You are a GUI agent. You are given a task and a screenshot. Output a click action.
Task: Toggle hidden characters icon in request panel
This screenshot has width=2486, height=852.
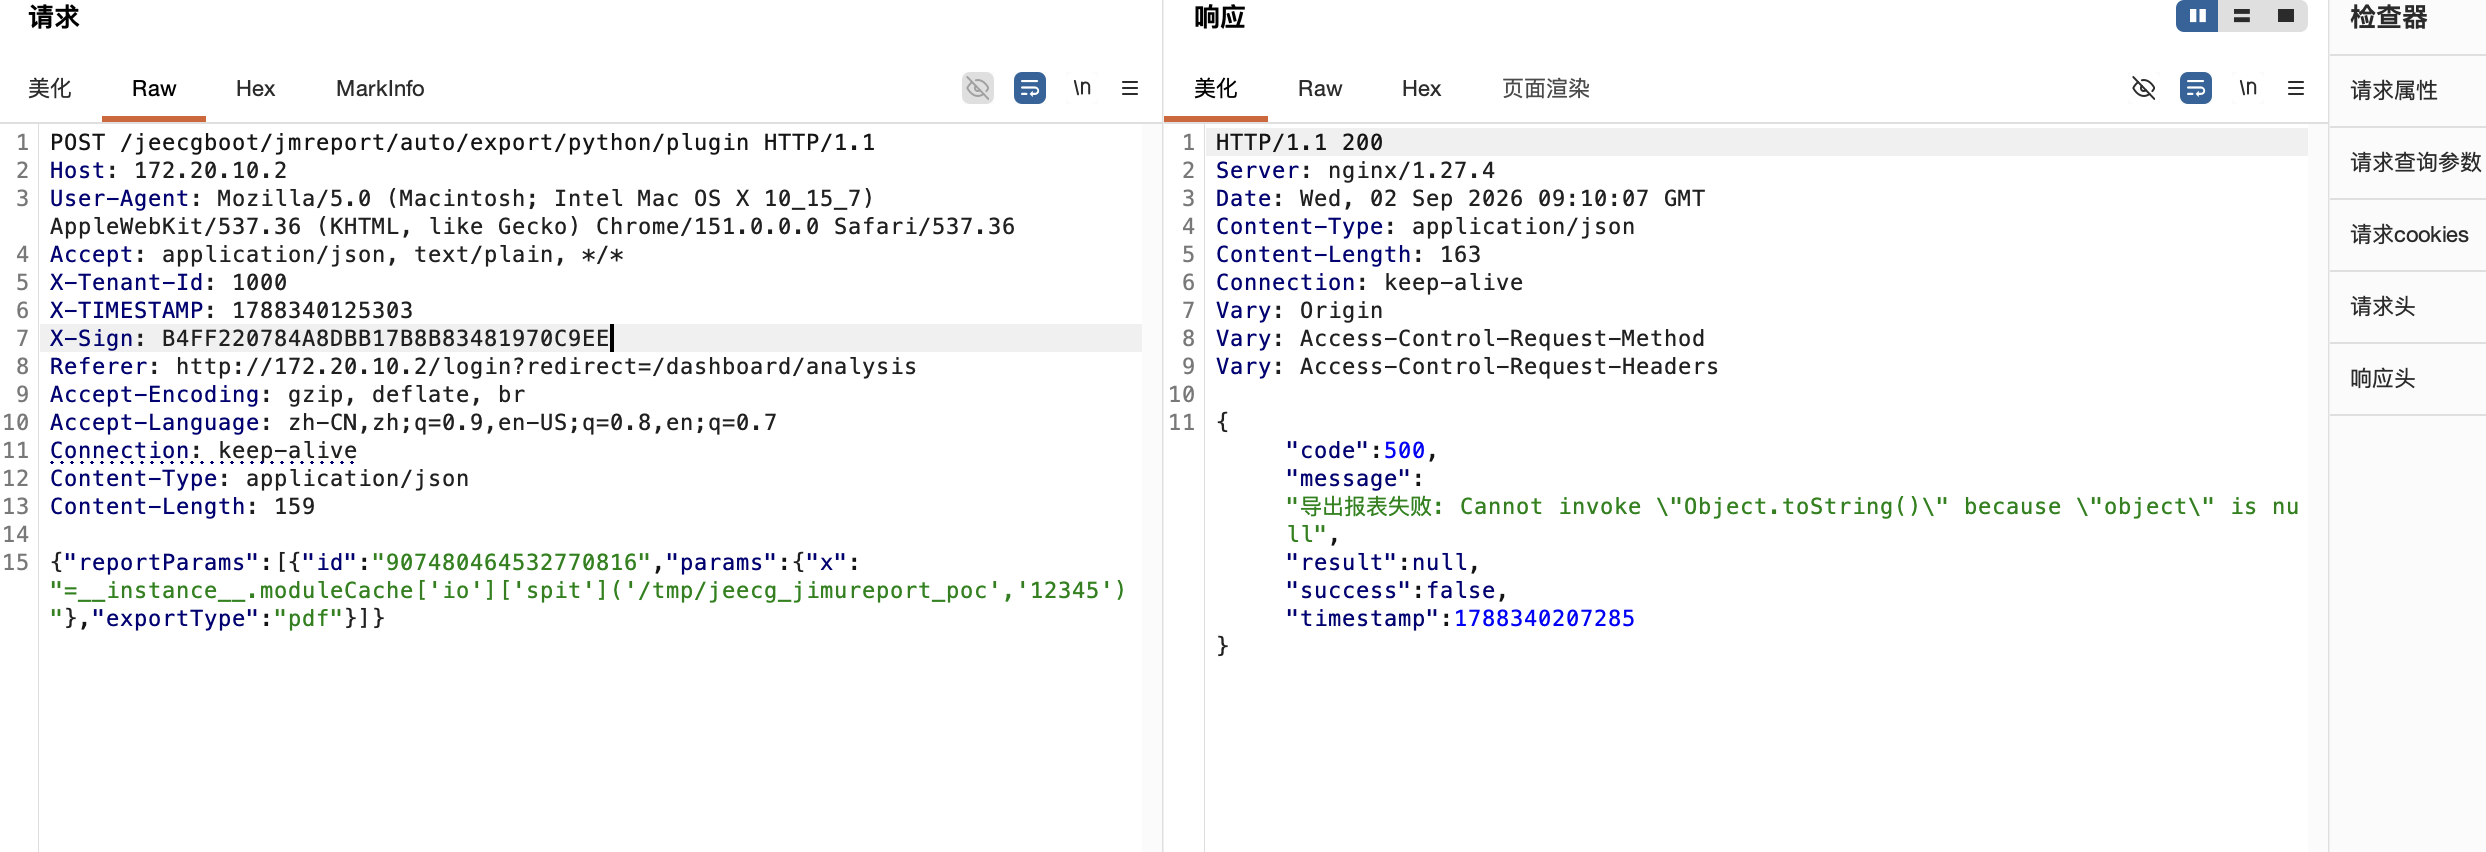(x=977, y=88)
